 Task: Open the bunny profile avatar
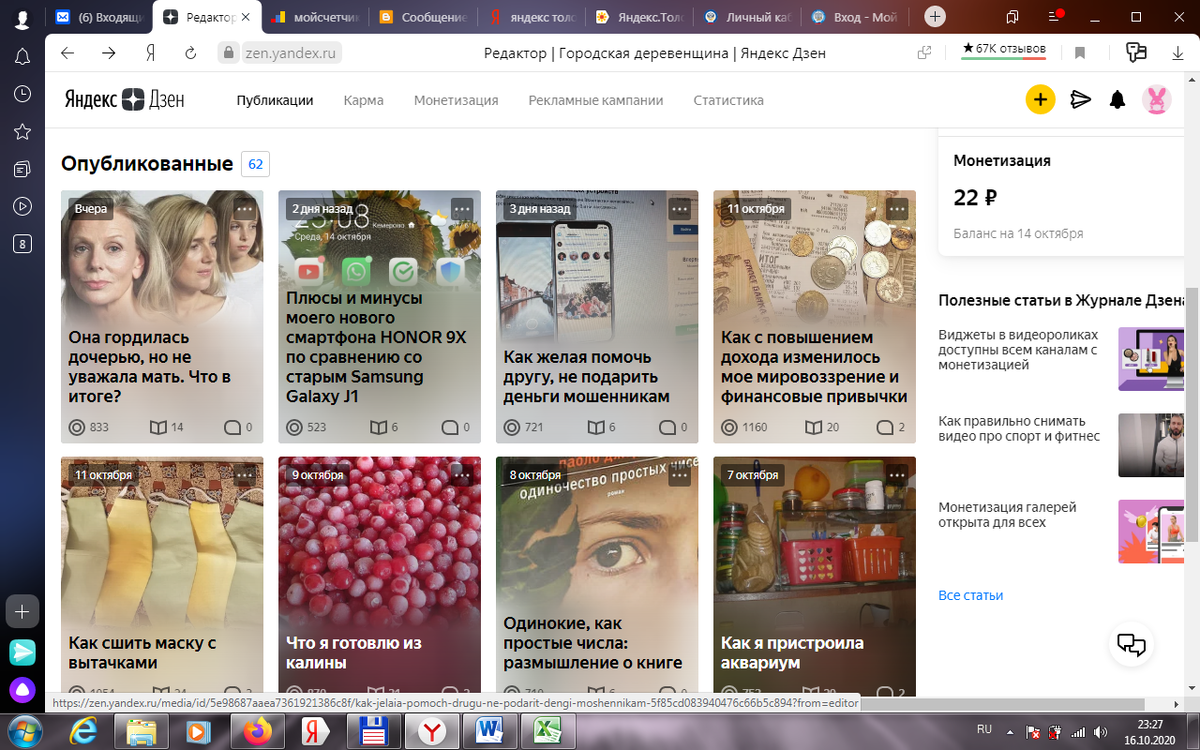(x=1157, y=99)
